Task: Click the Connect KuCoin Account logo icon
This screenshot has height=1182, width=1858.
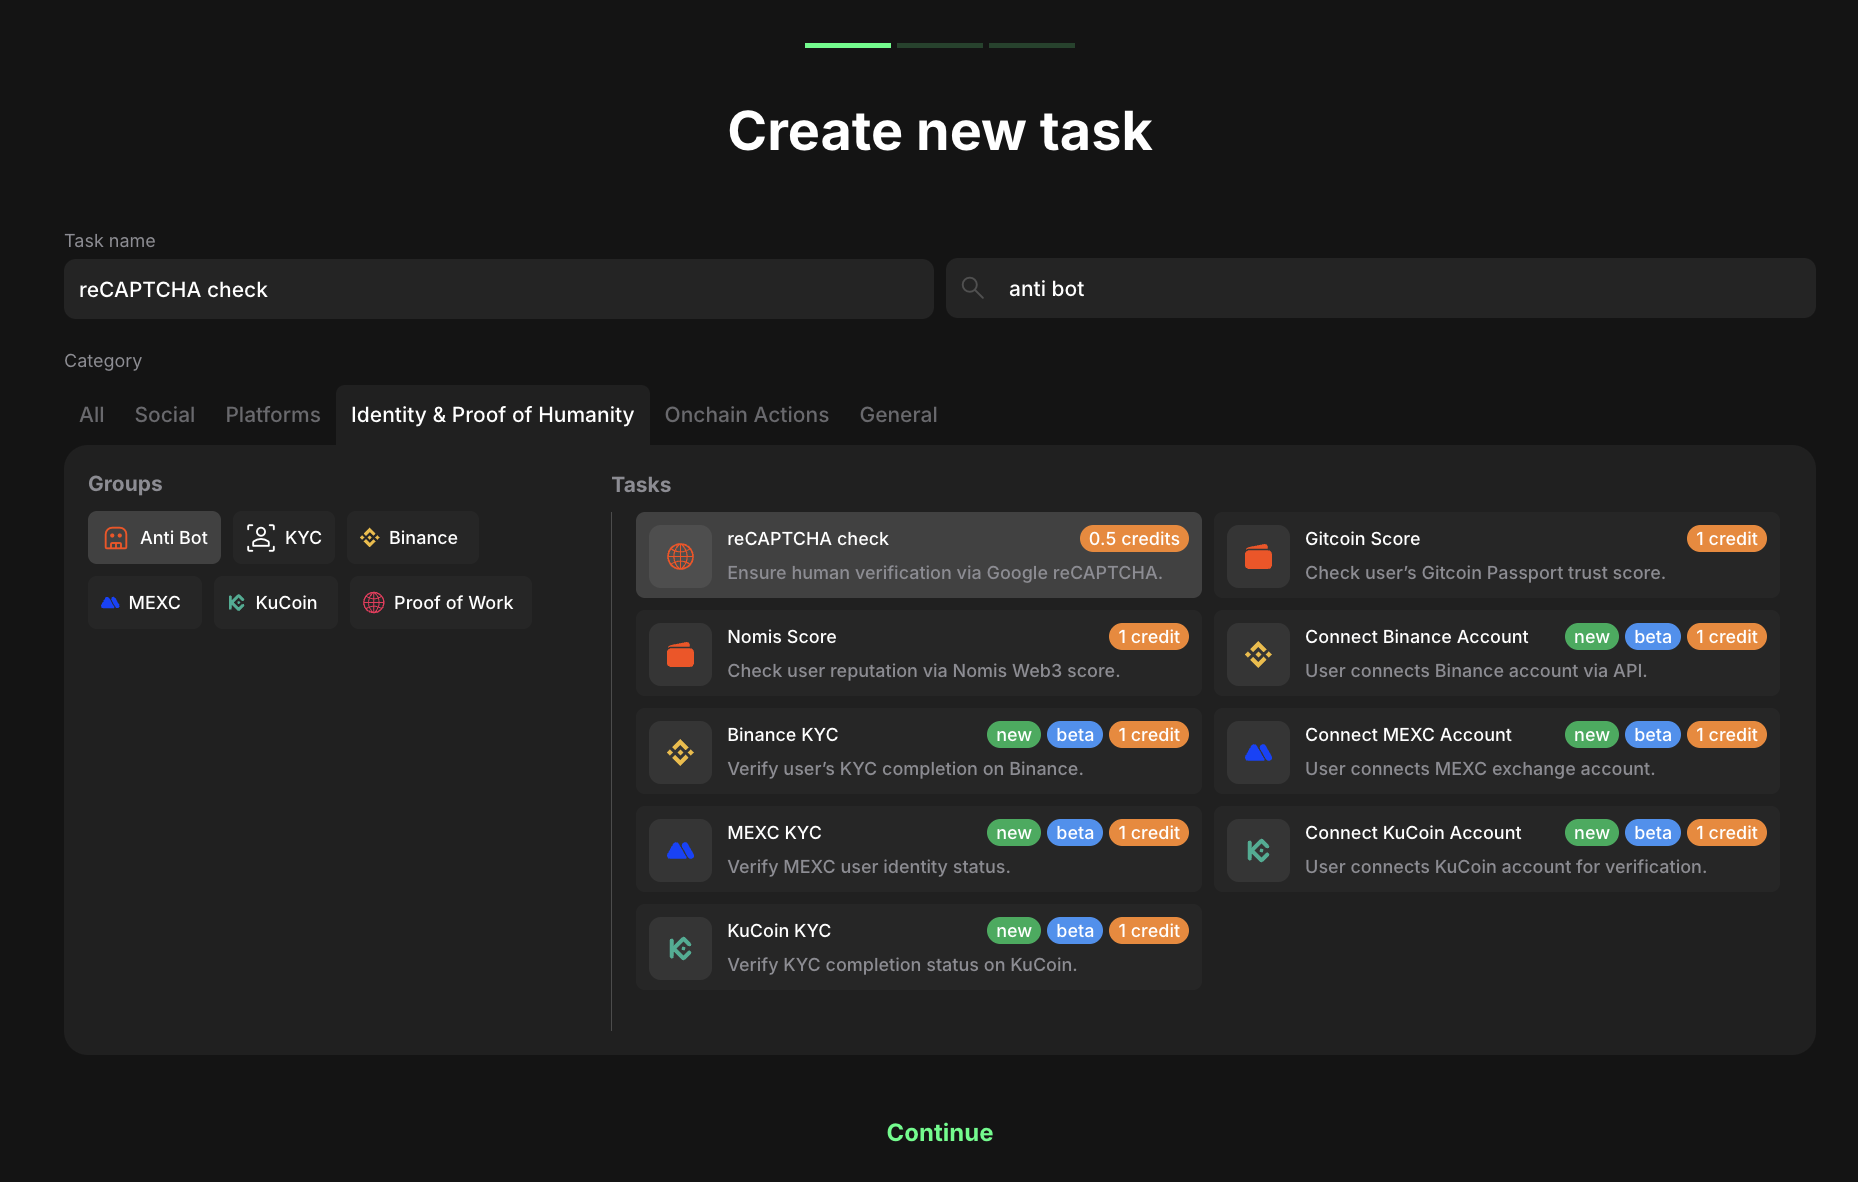Action: [x=1258, y=850]
